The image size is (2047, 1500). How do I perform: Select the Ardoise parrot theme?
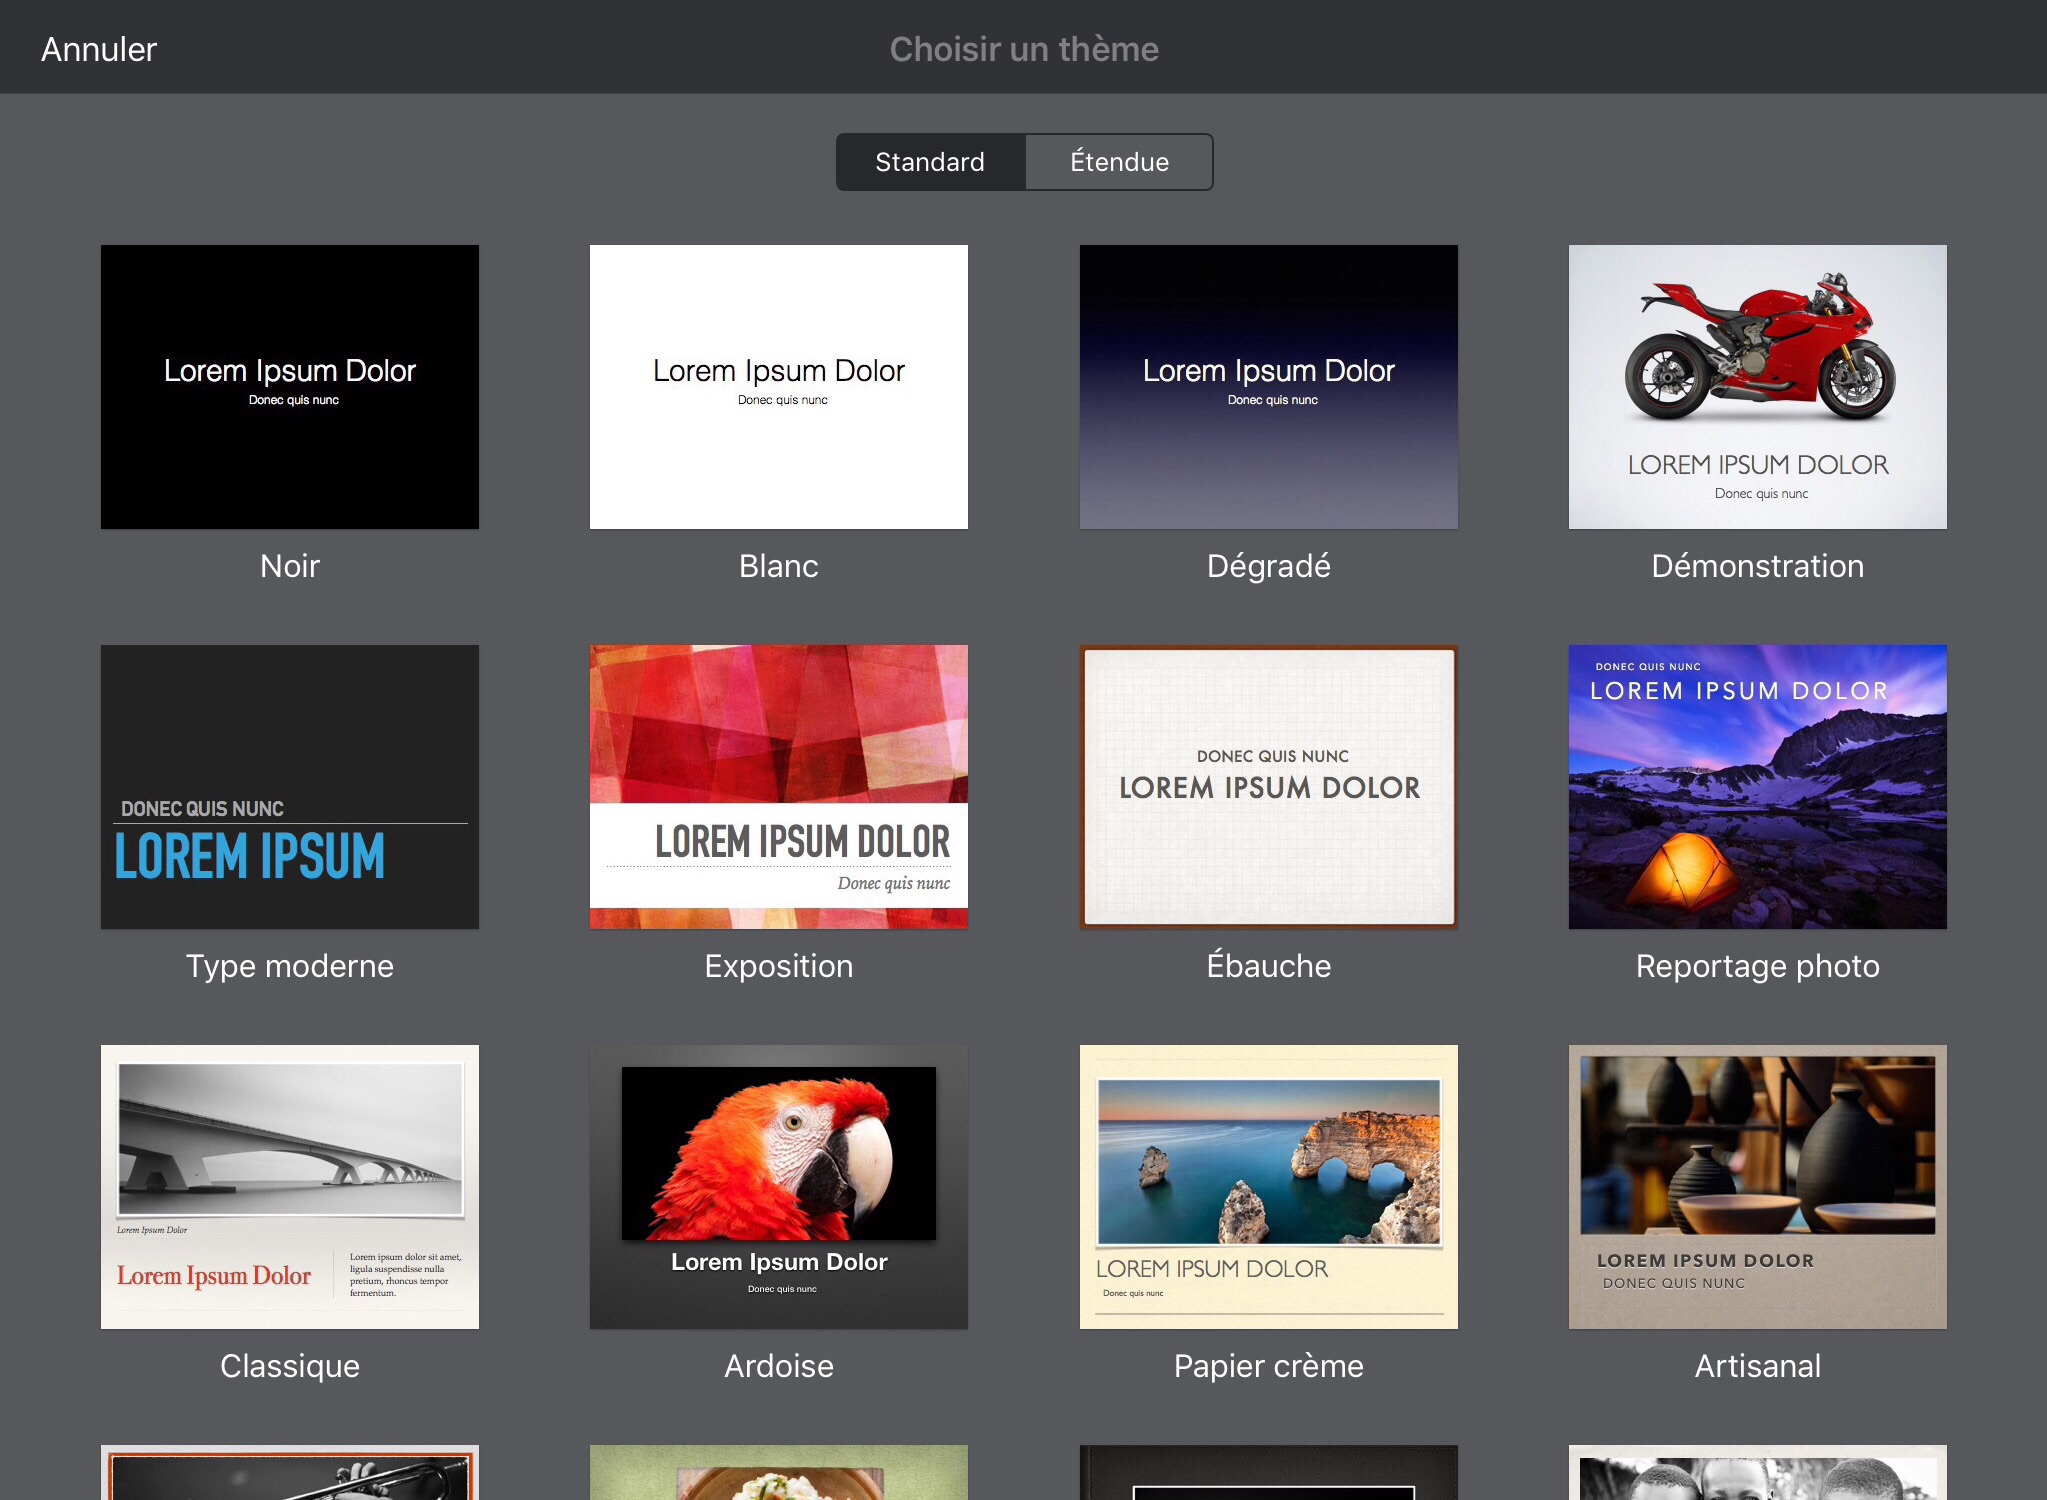[x=778, y=1187]
